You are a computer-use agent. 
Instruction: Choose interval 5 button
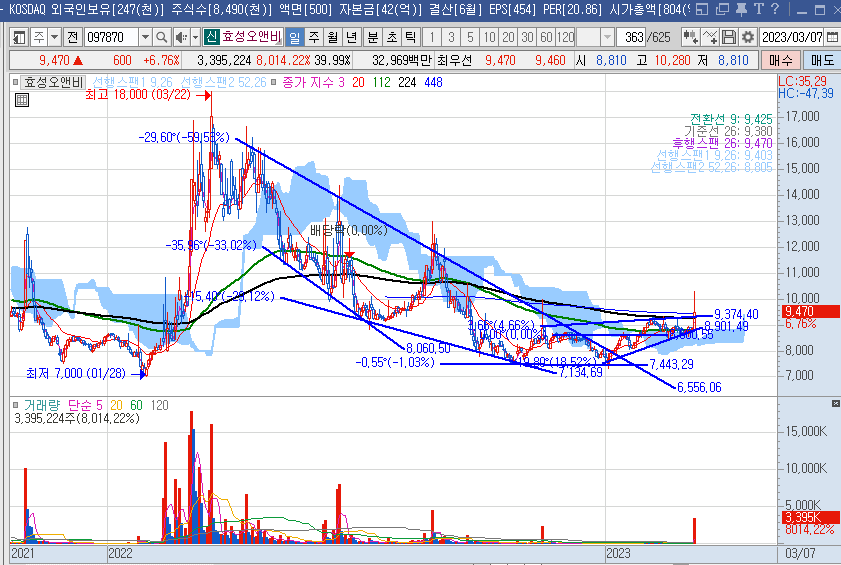470,37
